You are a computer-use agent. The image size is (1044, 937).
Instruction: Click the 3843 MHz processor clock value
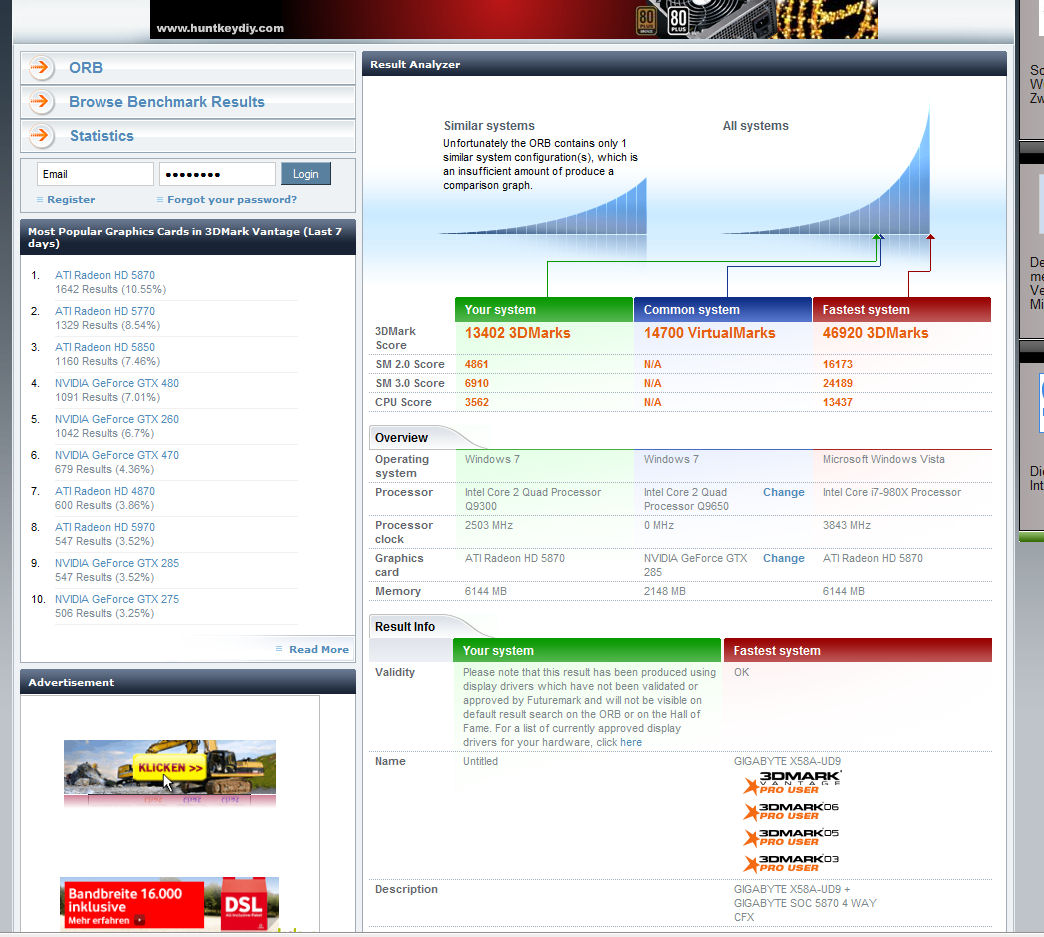pyautogui.click(x=847, y=525)
